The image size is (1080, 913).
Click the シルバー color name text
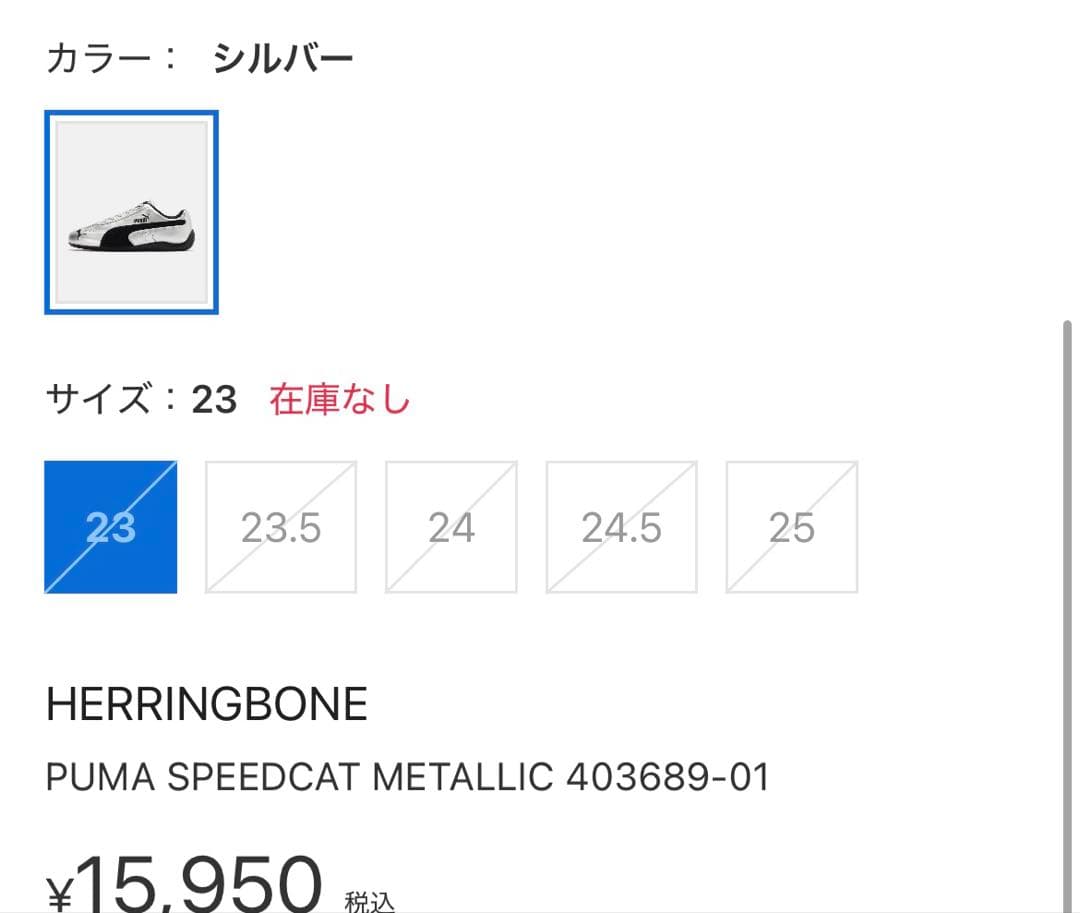pyautogui.click(x=283, y=56)
